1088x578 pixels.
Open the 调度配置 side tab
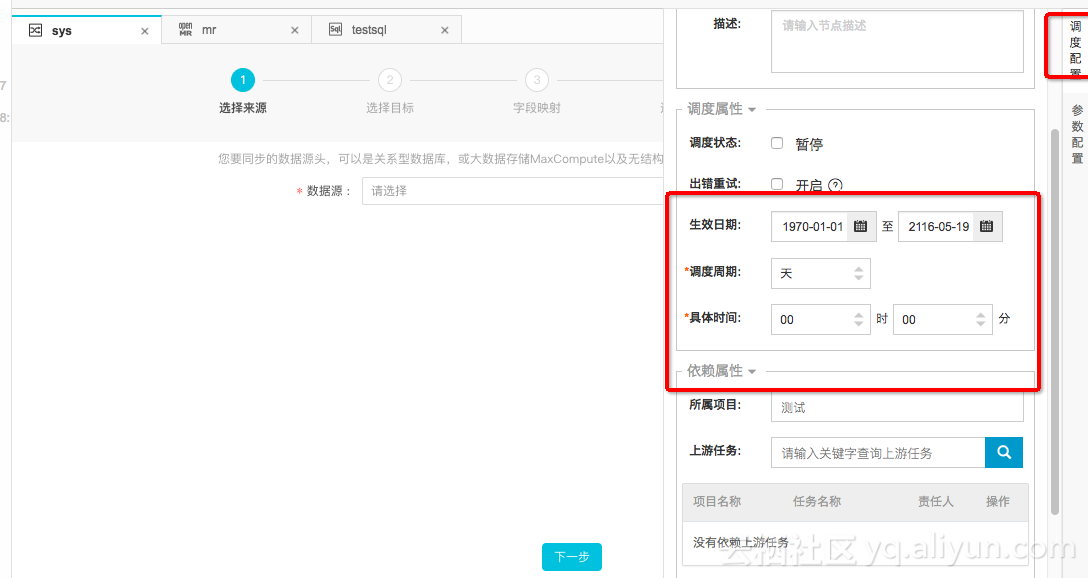[x=1075, y=47]
